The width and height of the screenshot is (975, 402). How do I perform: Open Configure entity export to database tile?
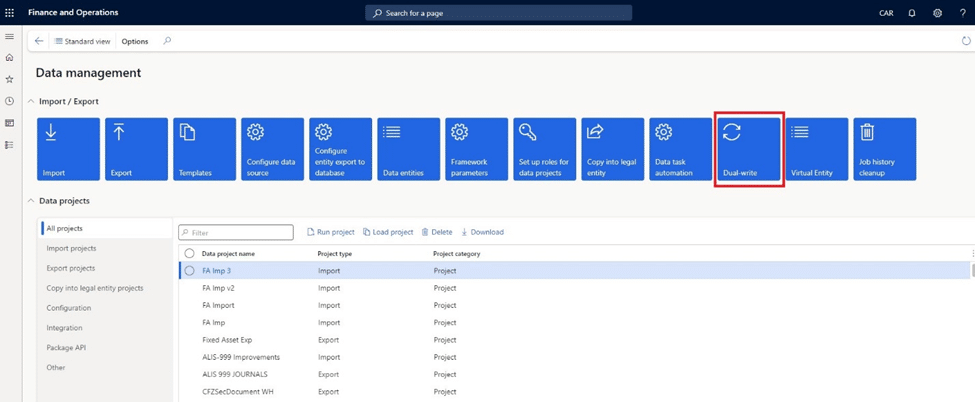[x=341, y=149]
